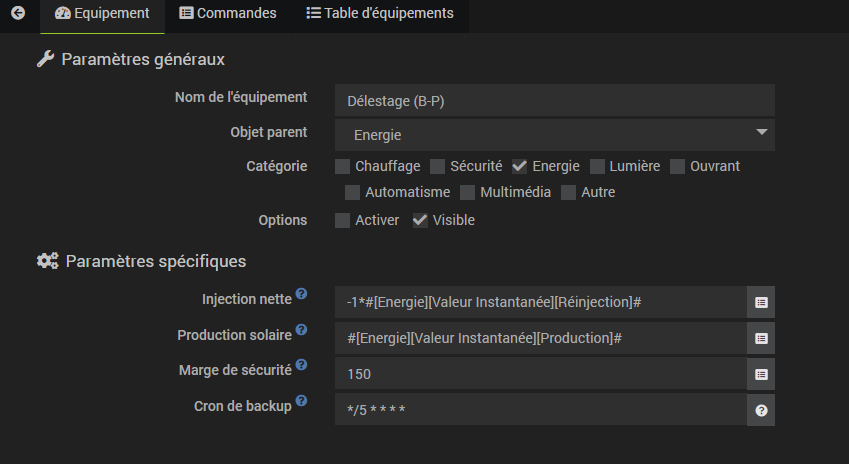
Task: Switch to the Commandes tab
Action: tap(228, 13)
